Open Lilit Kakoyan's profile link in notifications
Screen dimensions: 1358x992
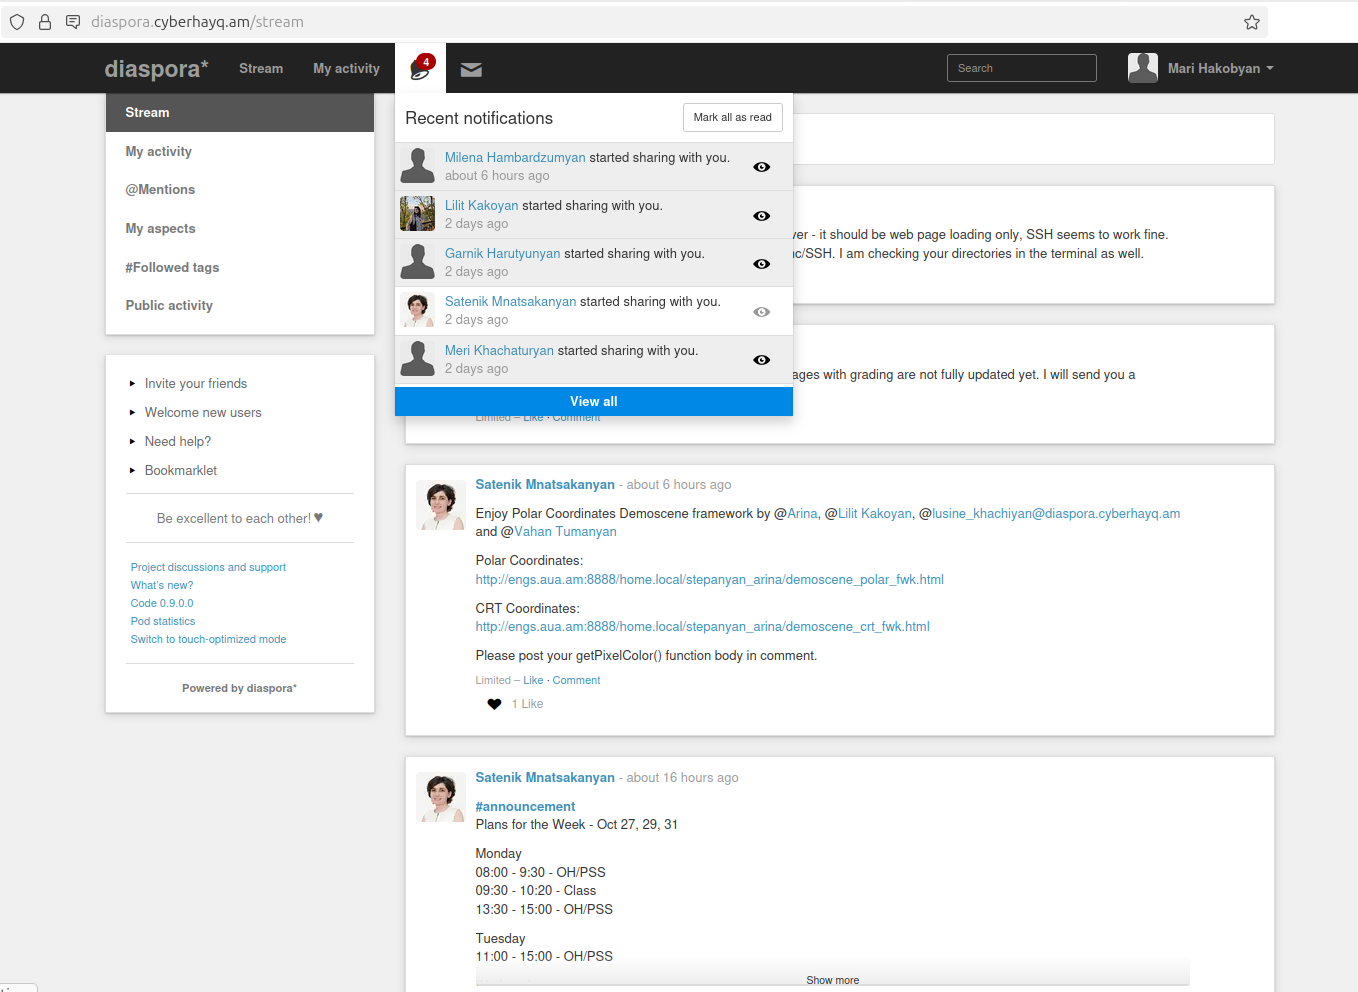tap(482, 206)
